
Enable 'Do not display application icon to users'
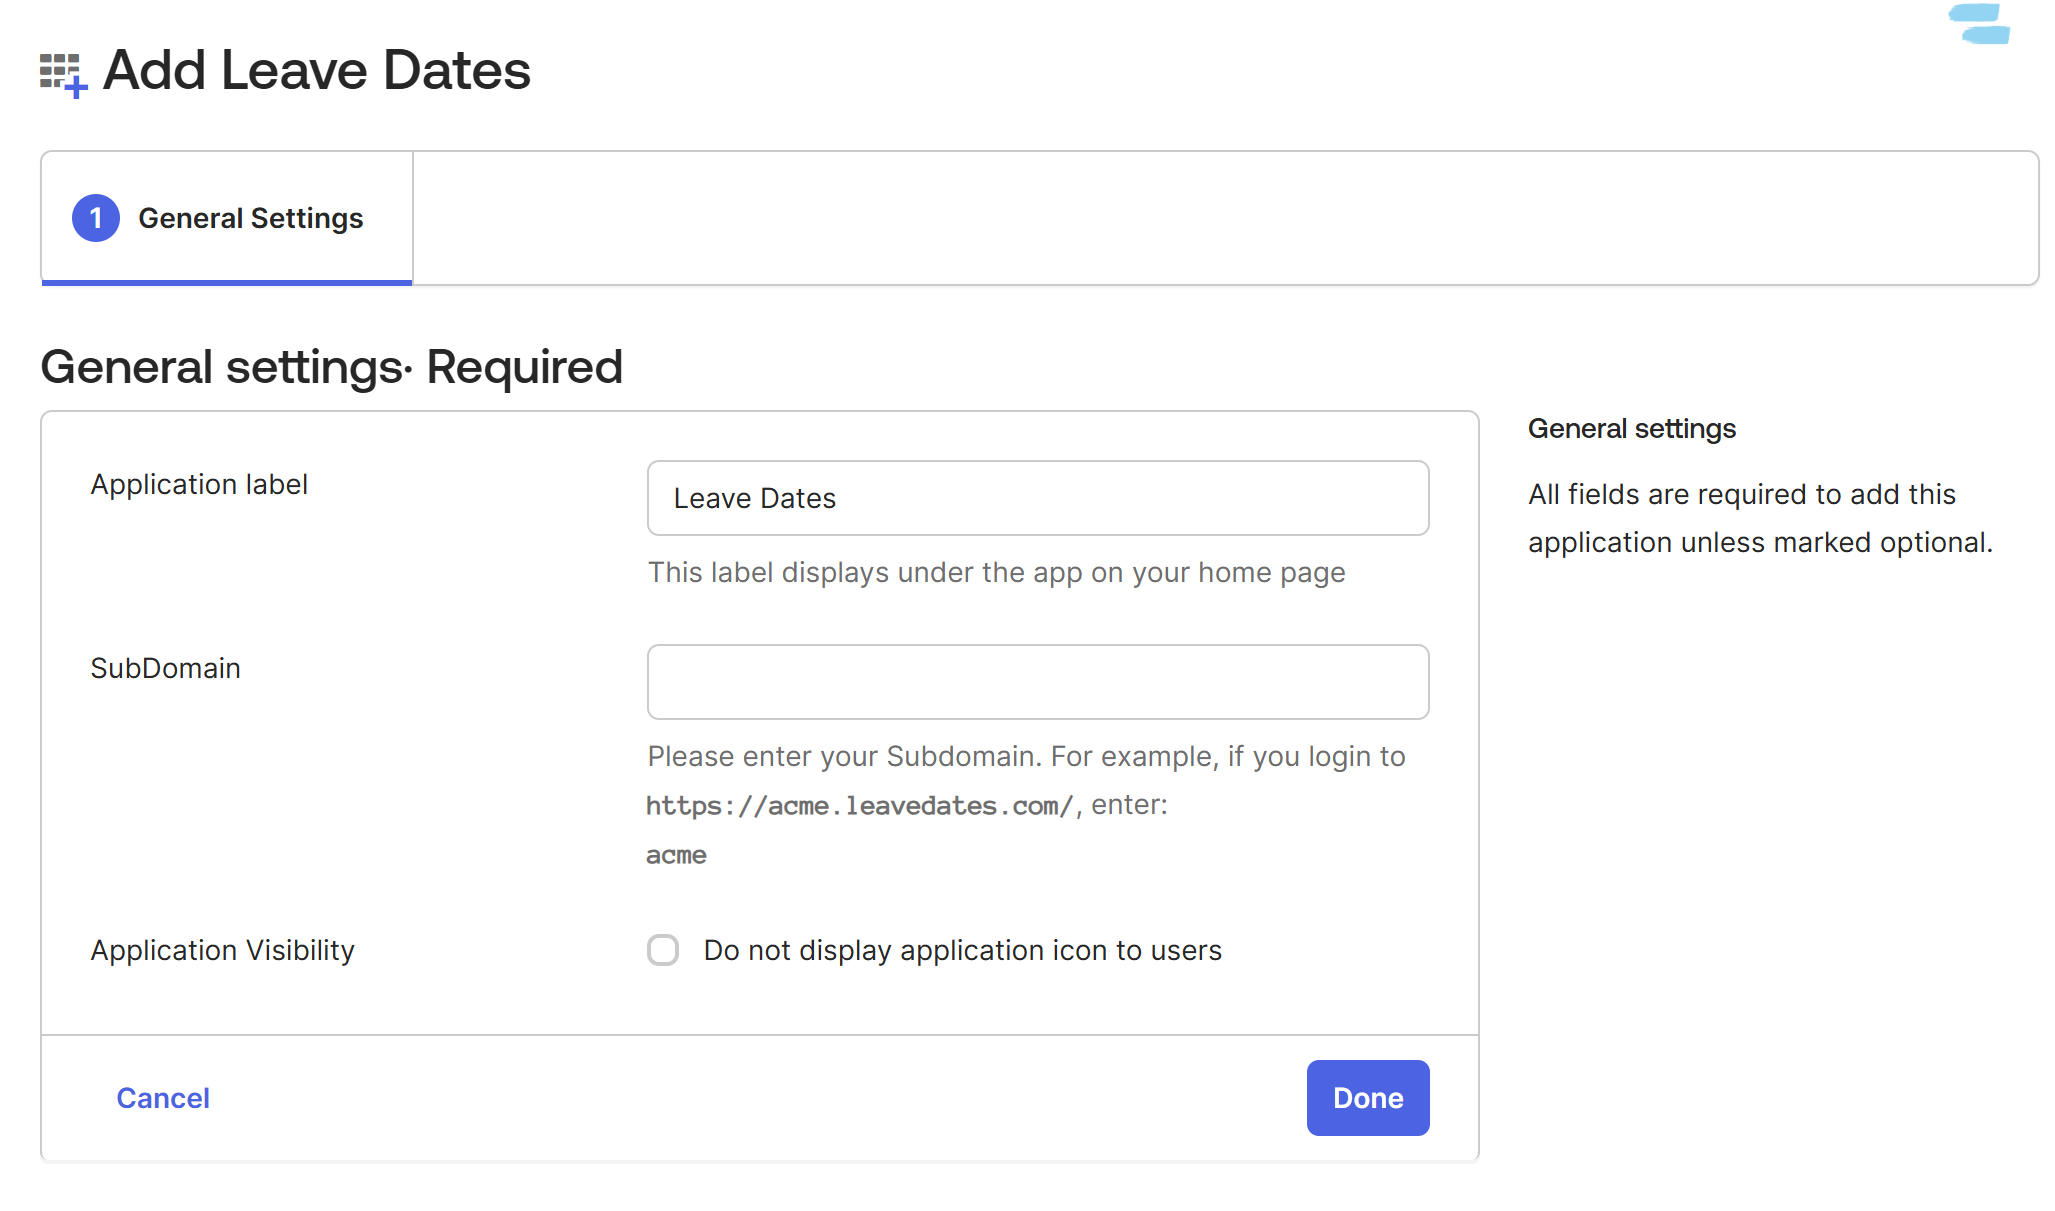[663, 950]
